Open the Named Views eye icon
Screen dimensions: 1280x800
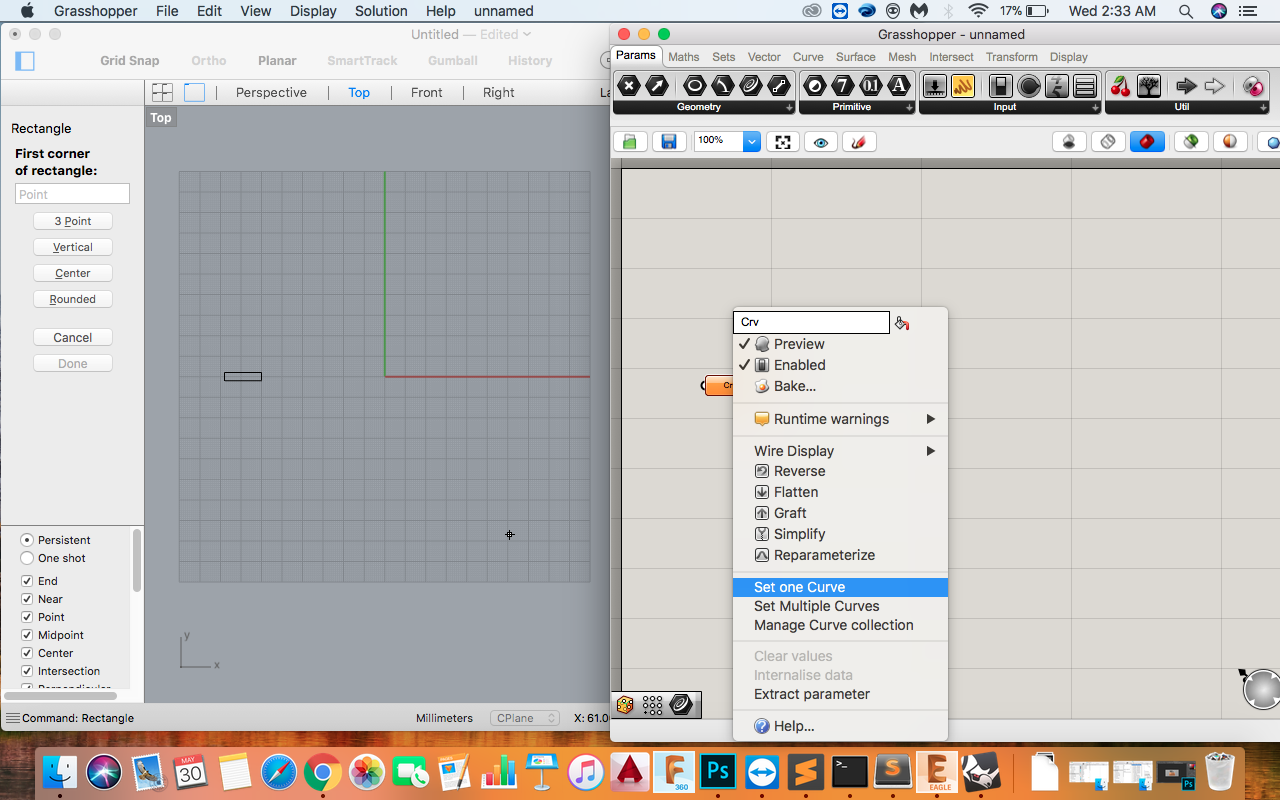click(821, 142)
